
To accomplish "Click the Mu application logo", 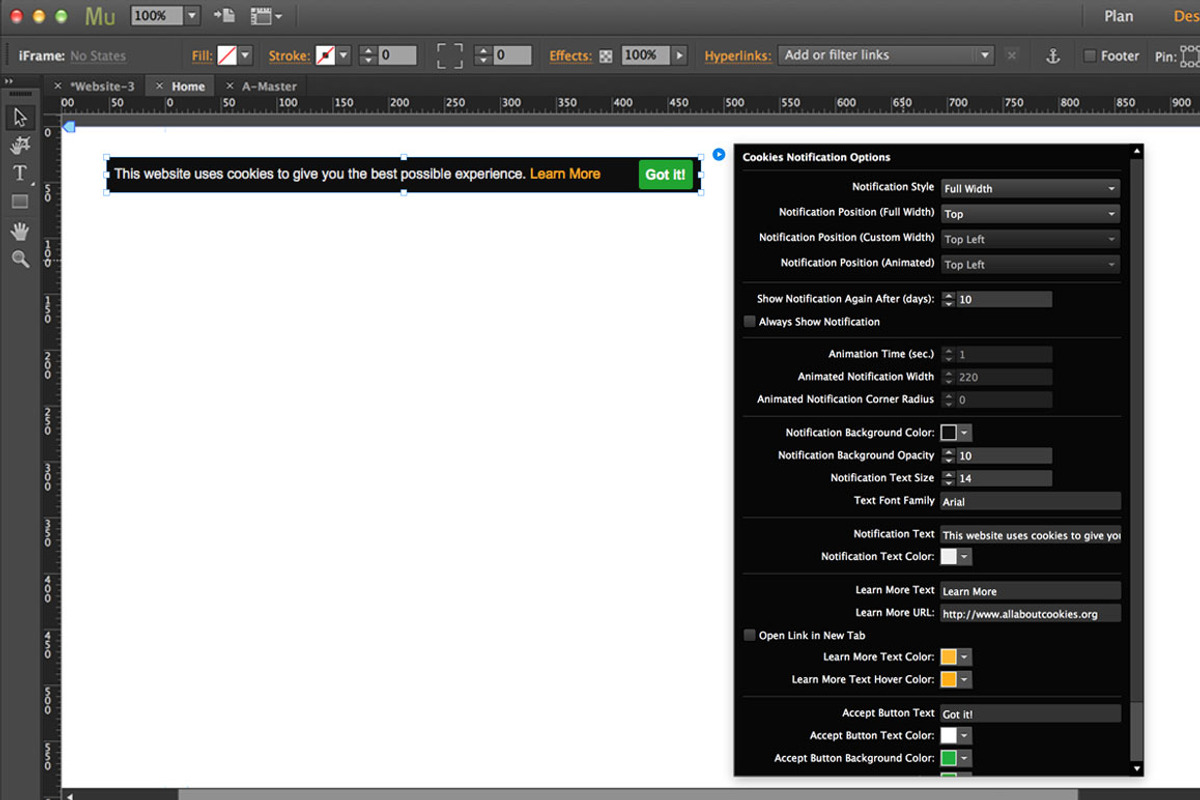I will point(100,16).
